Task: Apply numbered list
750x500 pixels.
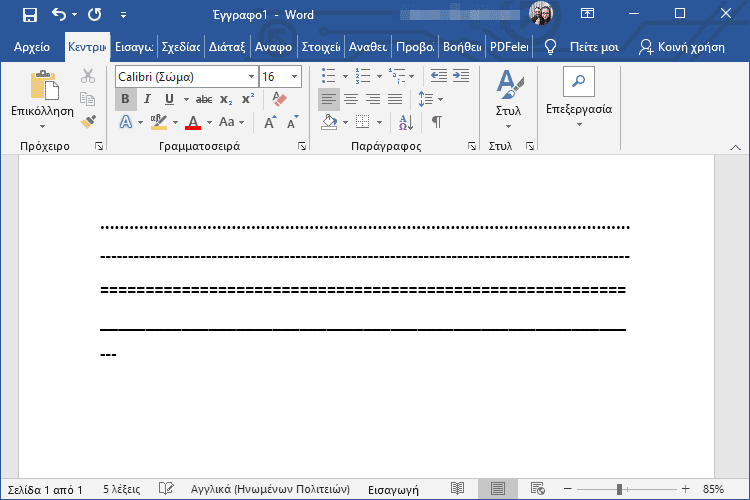Action: [x=363, y=76]
